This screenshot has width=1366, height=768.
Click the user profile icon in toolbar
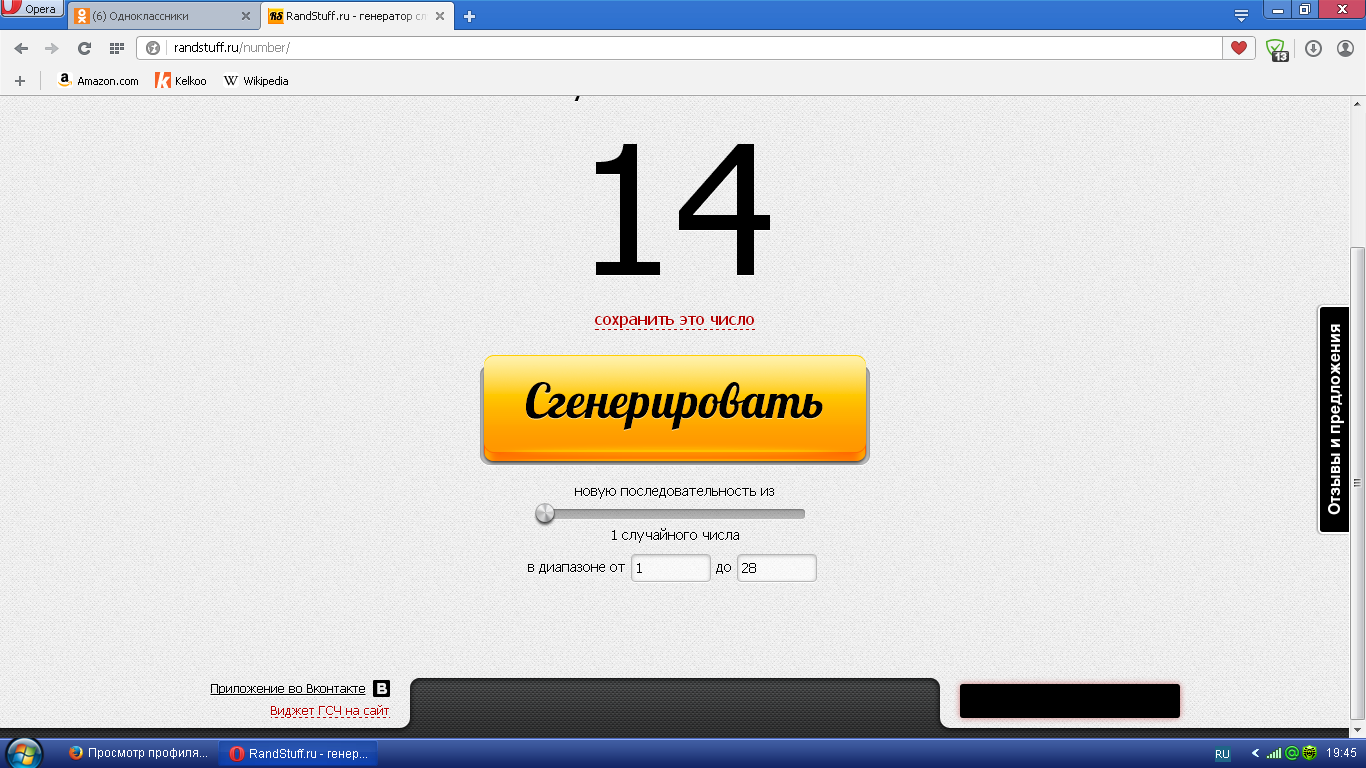1345,48
